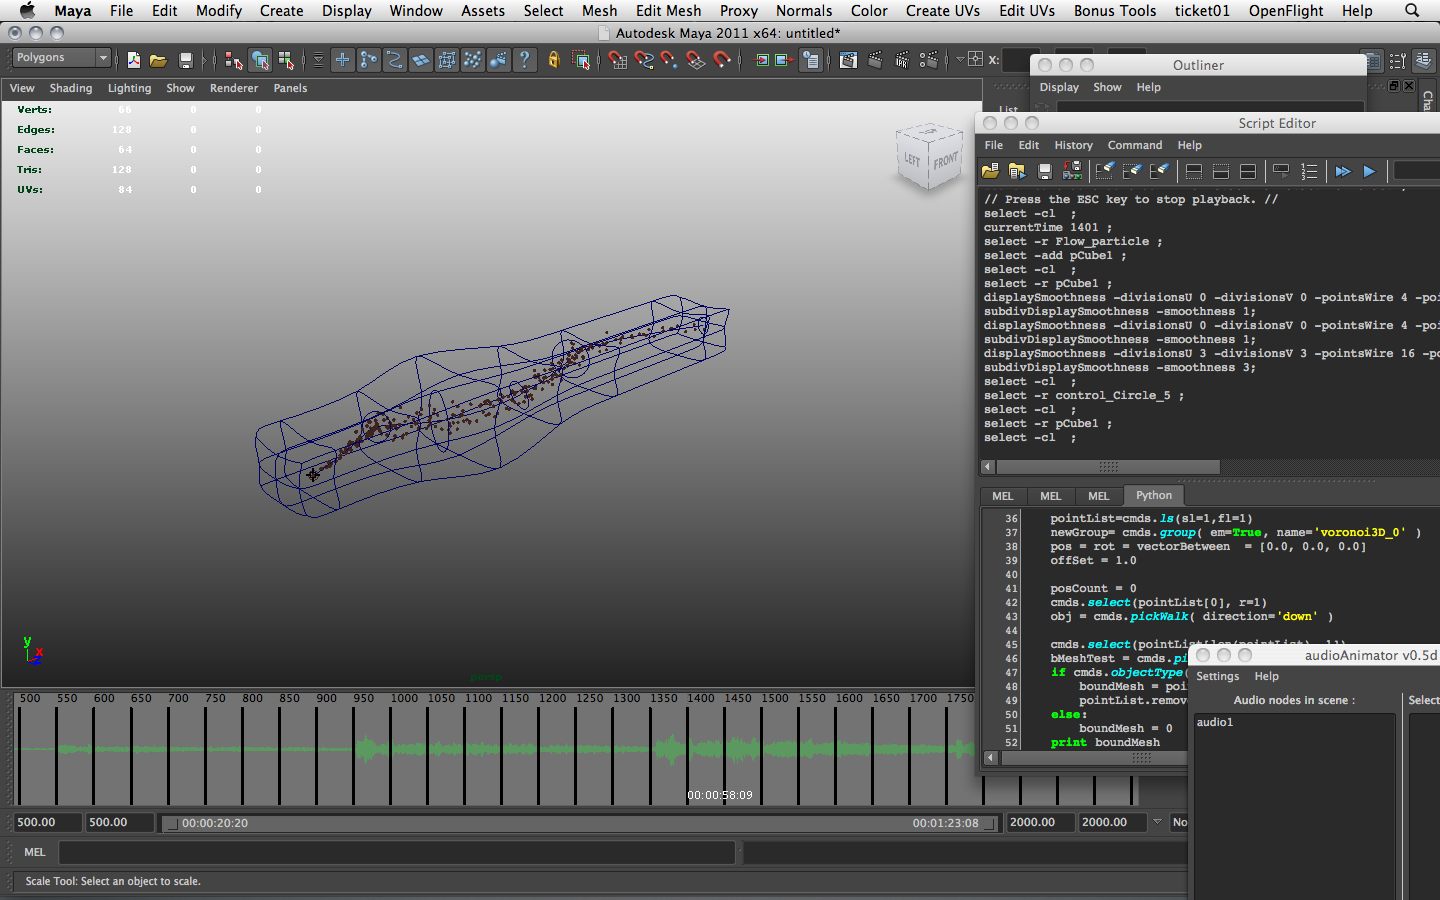Toggle highlight selection mode icon
Screen dimensions: 1440x900
581,61
